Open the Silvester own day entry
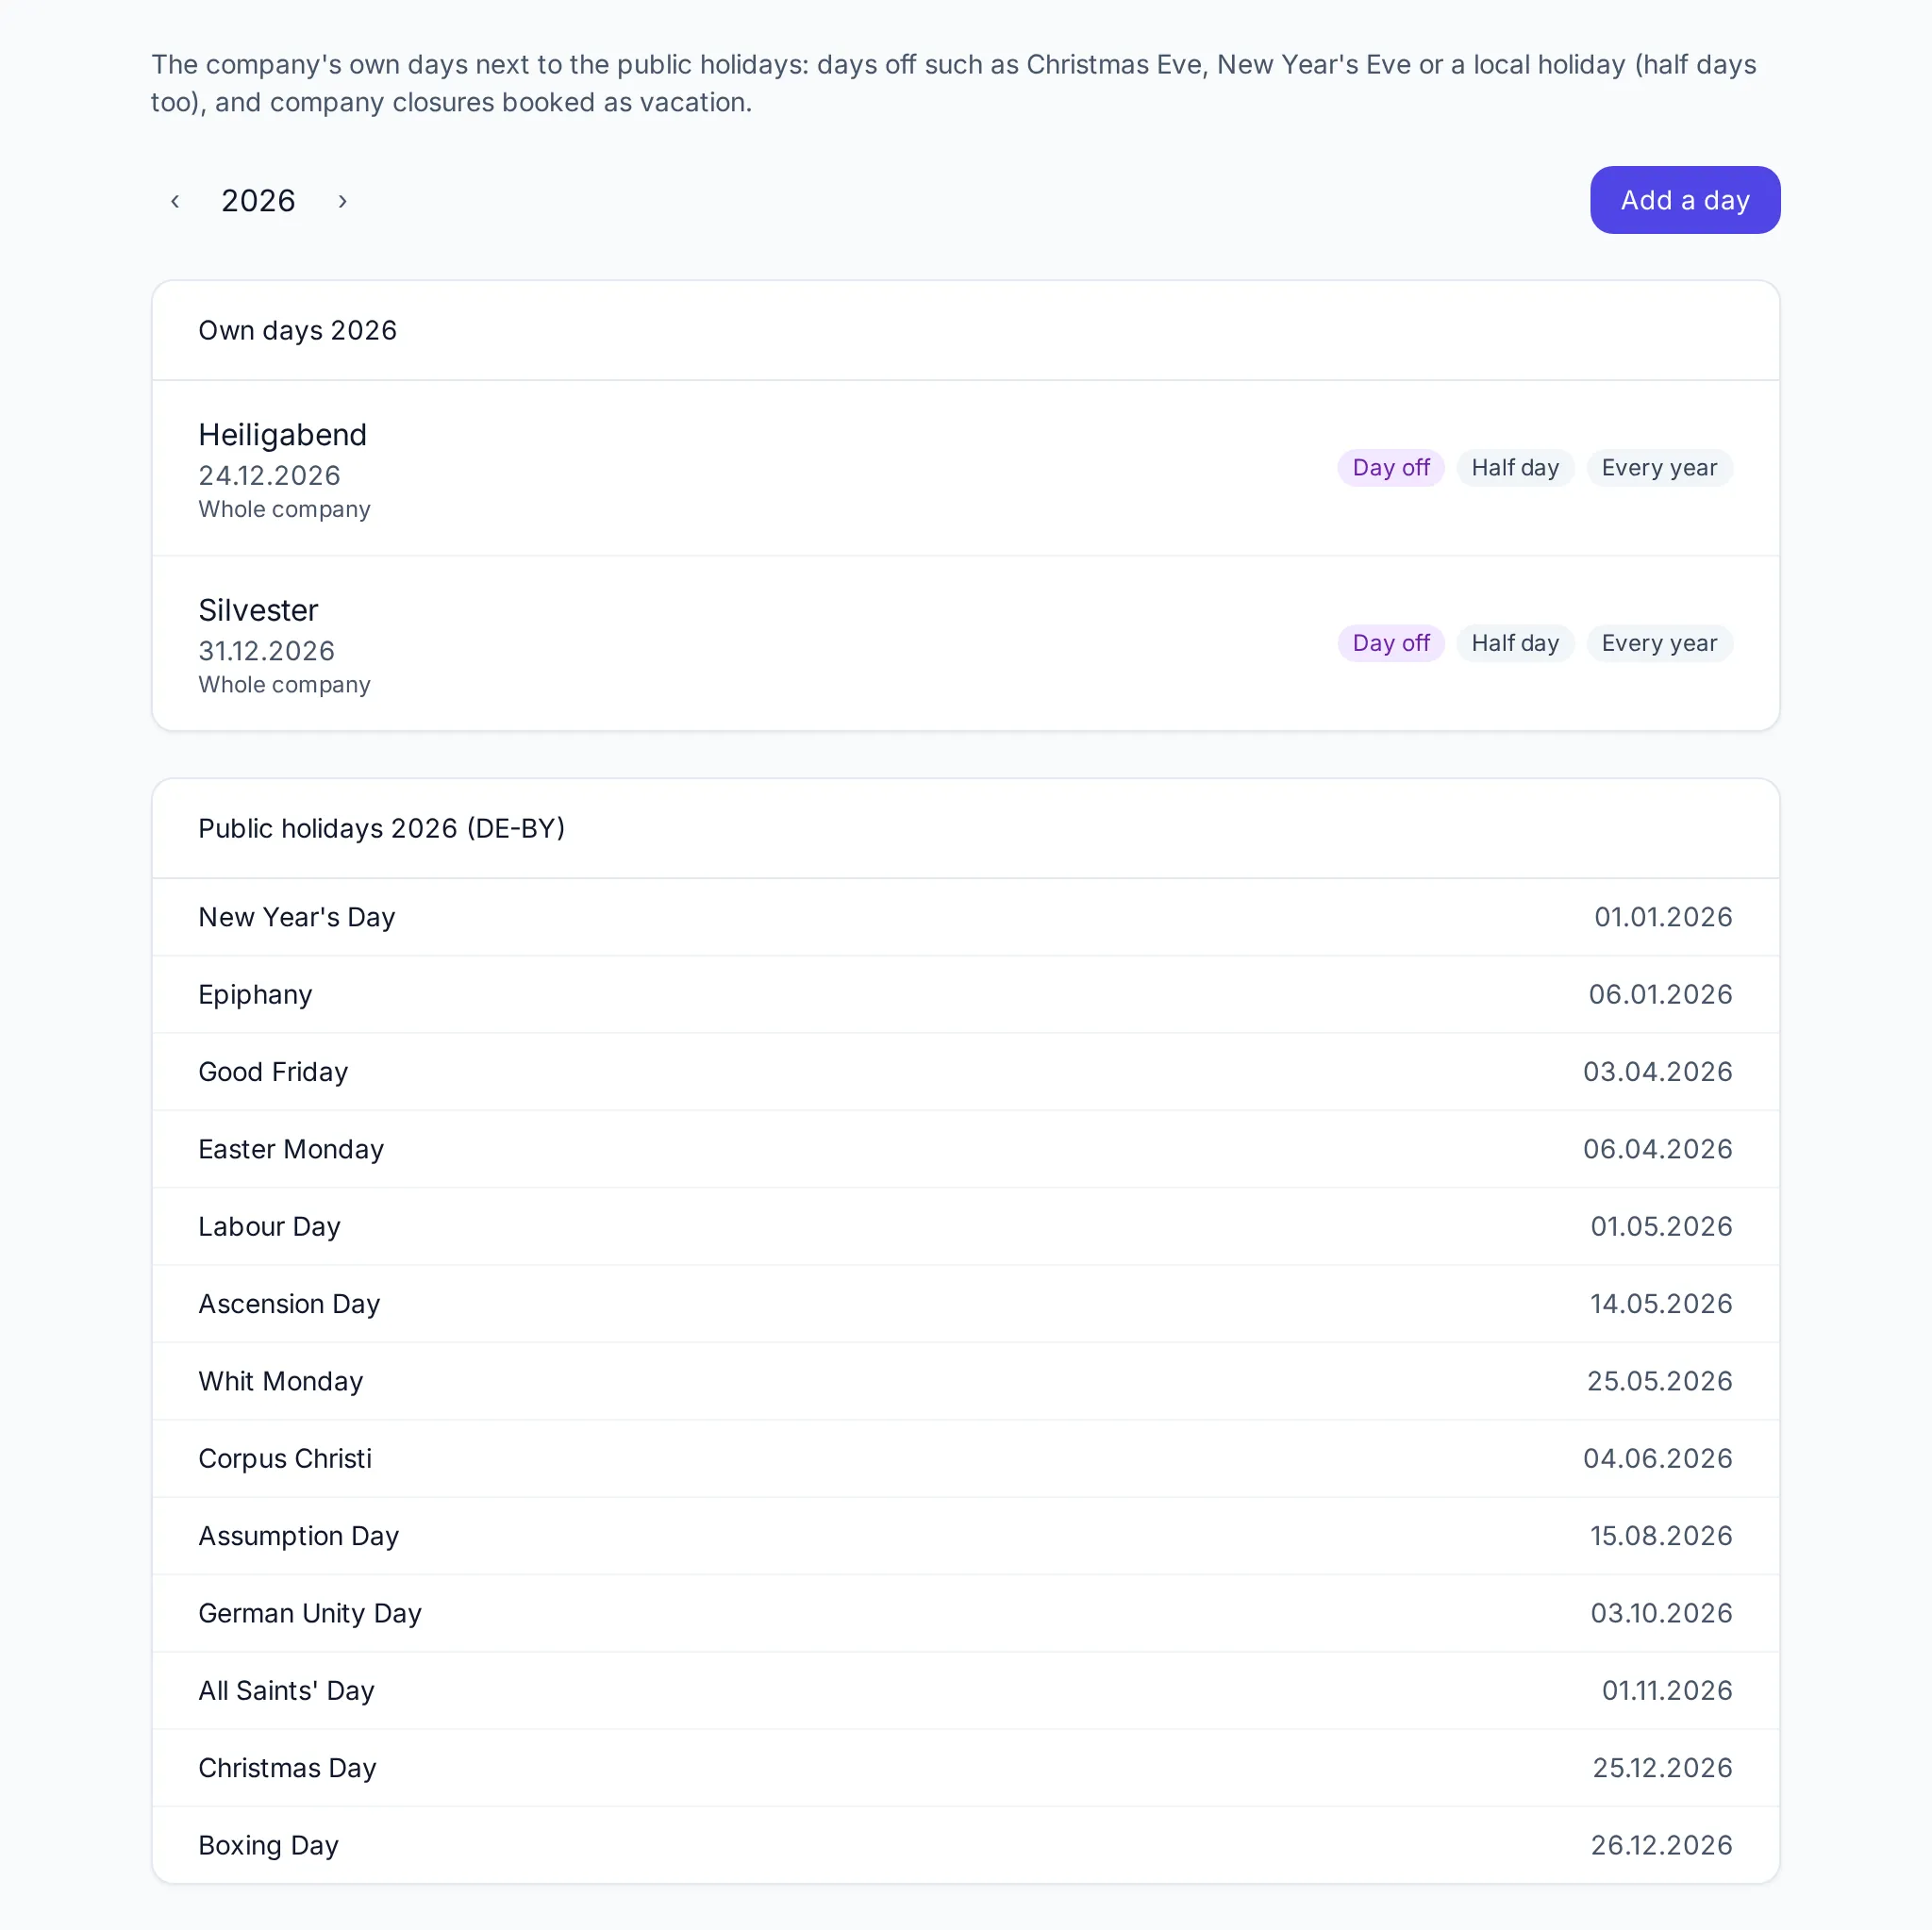Image resolution: width=1932 pixels, height=1930 pixels. click(966, 643)
